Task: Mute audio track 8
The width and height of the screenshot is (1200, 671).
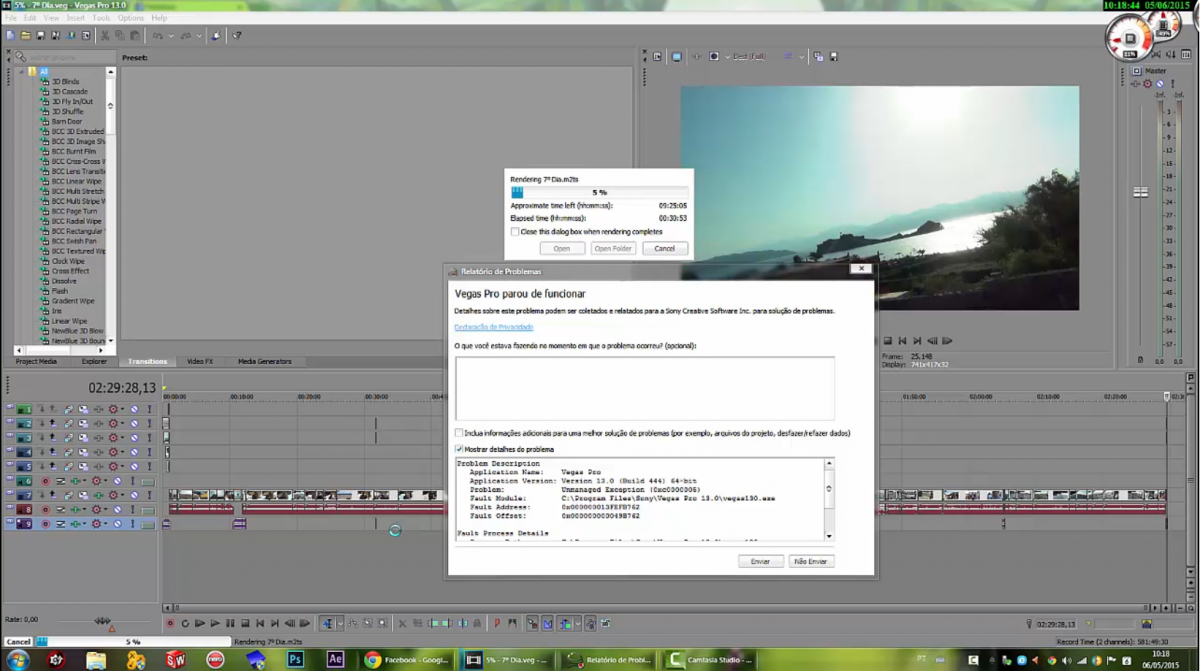Action: click(118, 509)
